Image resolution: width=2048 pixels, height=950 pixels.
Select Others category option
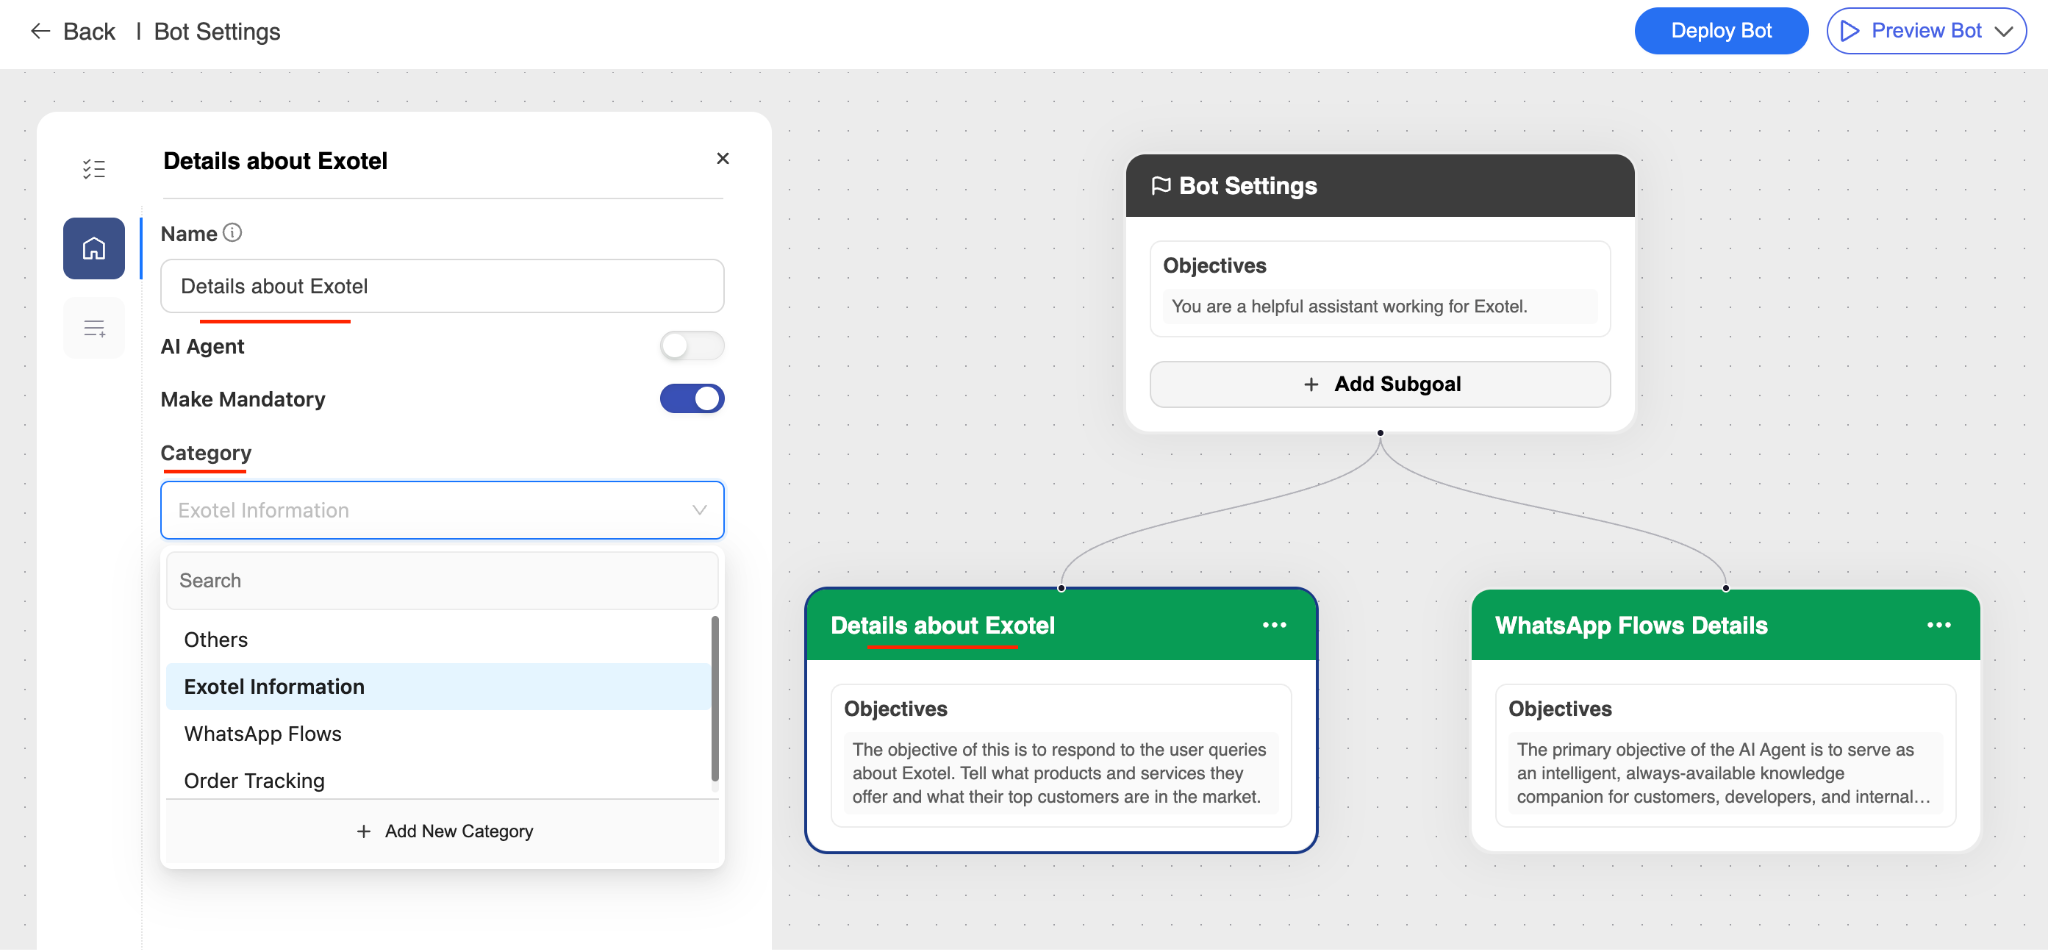click(438, 640)
